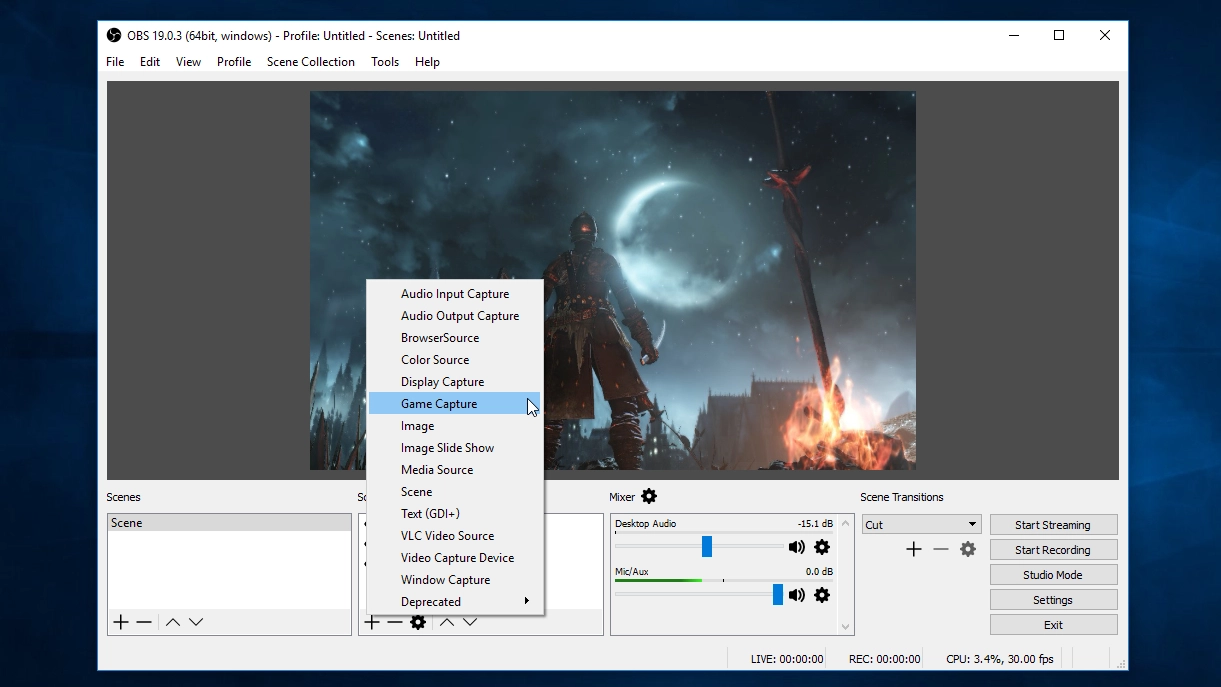The height and width of the screenshot is (687, 1221).
Task: Click Start Streaming button
Action: point(1053,525)
